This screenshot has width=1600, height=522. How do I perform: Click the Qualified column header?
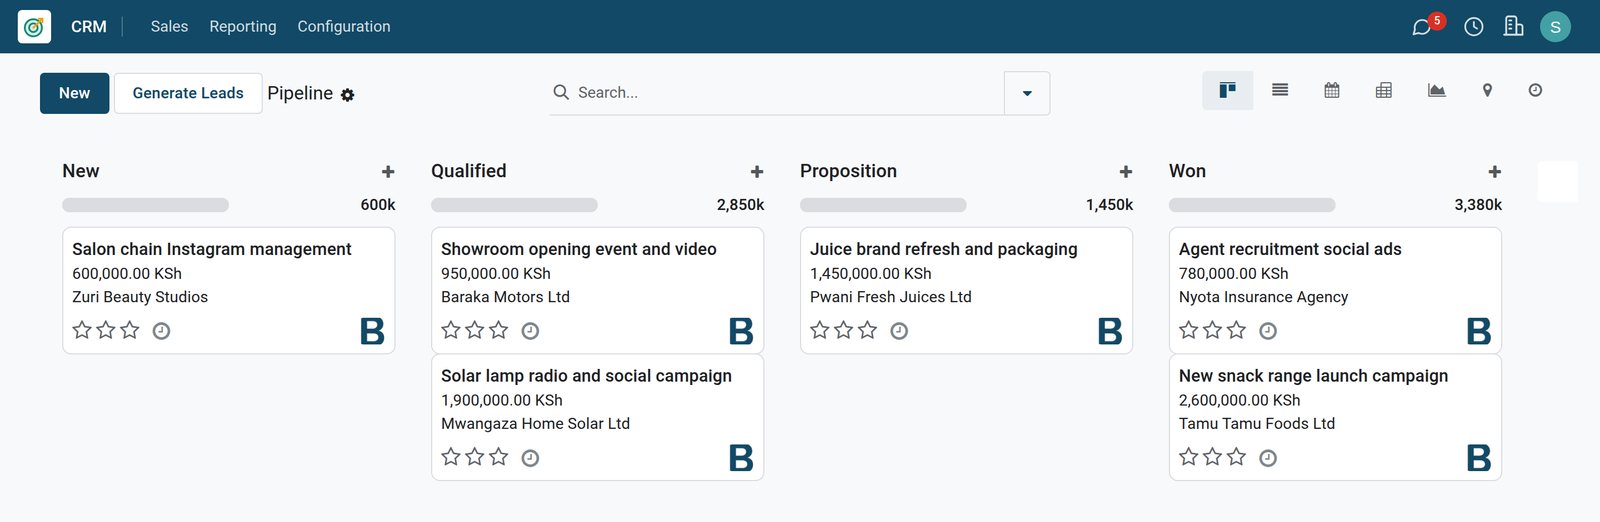(x=469, y=171)
